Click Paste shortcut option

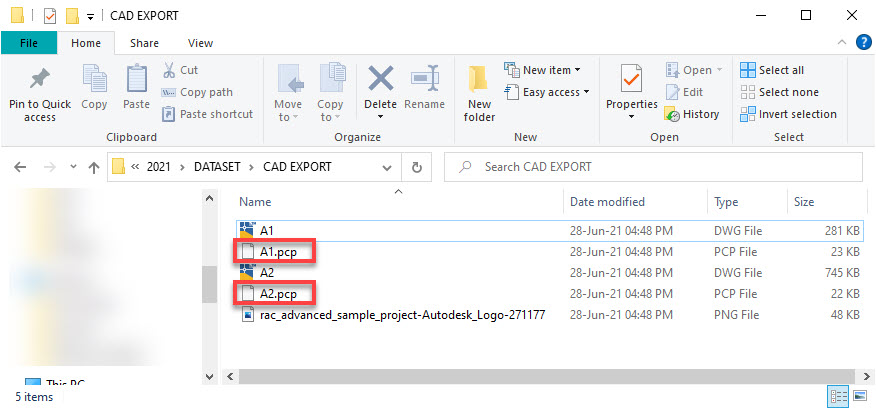pos(207,114)
